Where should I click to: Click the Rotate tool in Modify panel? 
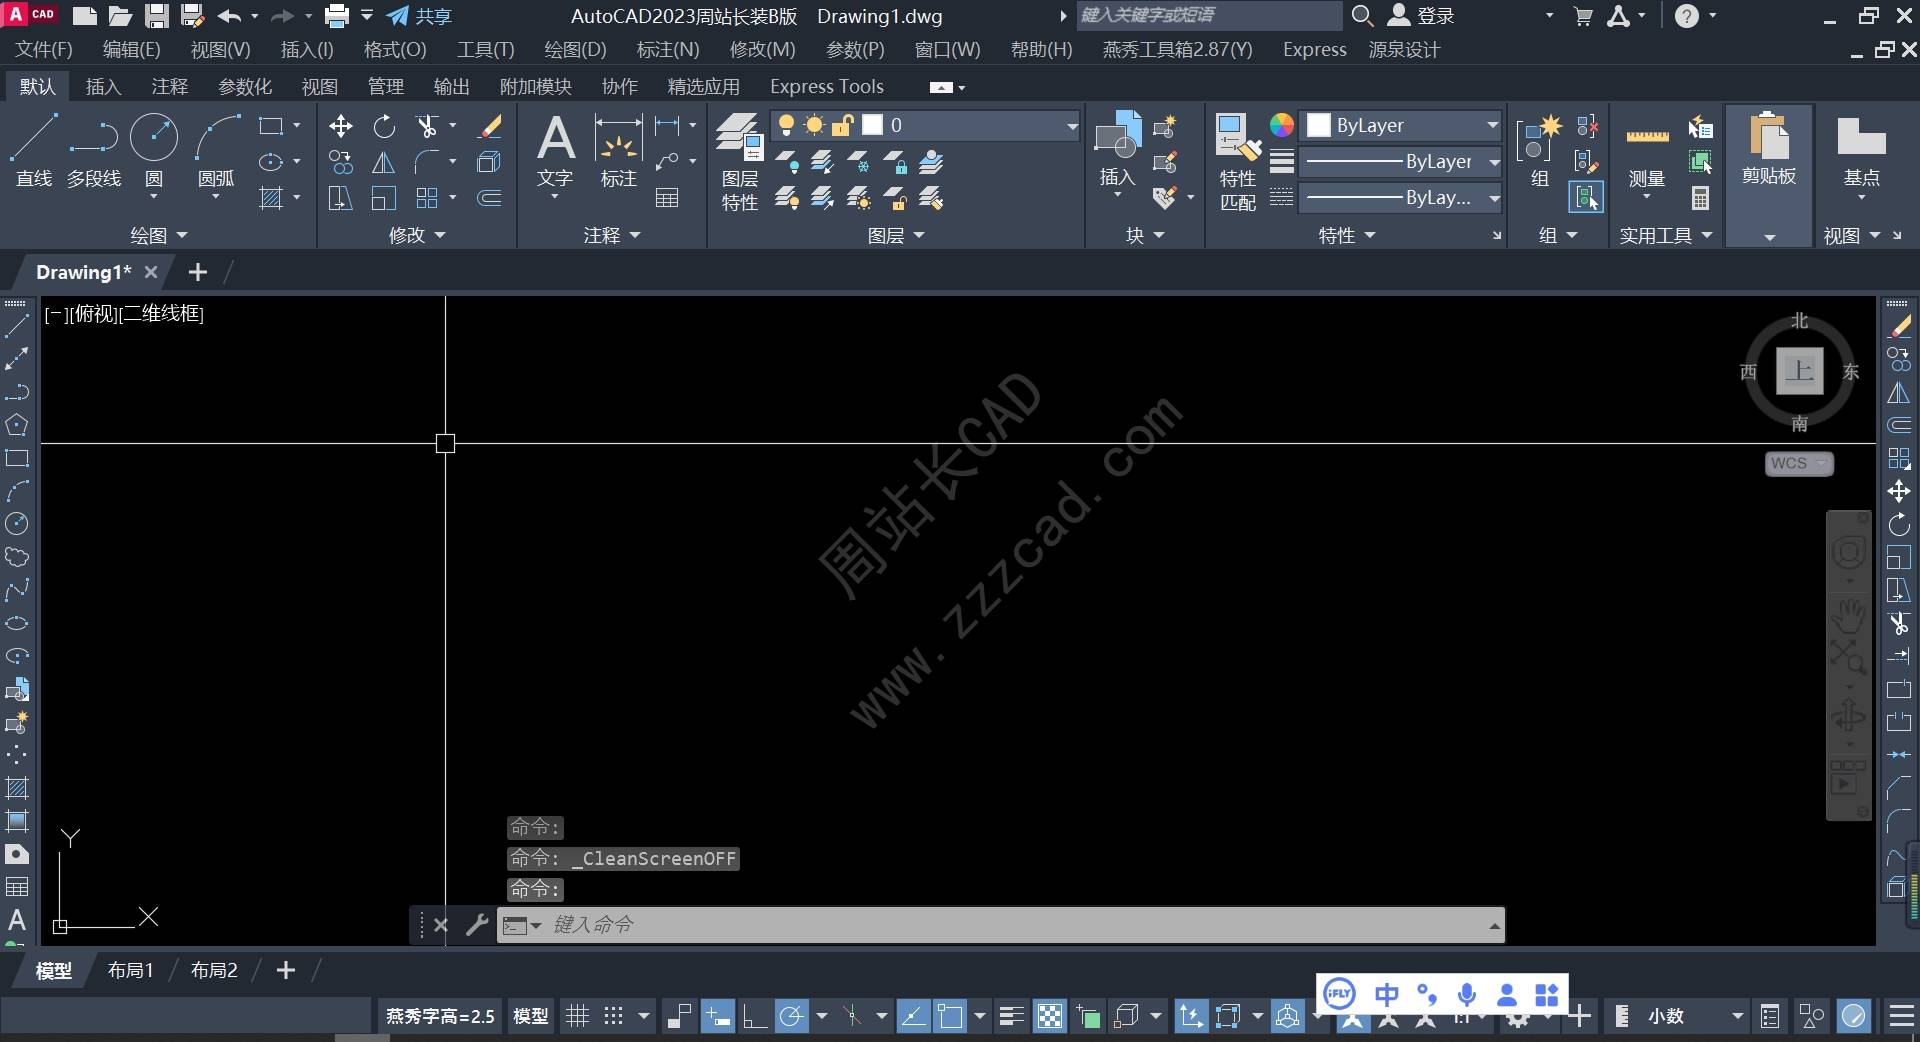[384, 126]
